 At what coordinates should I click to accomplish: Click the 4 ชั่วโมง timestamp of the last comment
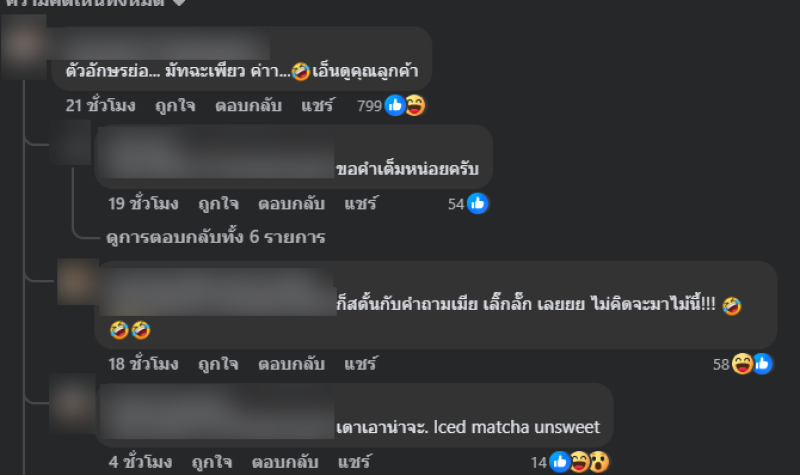coord(140,462)
